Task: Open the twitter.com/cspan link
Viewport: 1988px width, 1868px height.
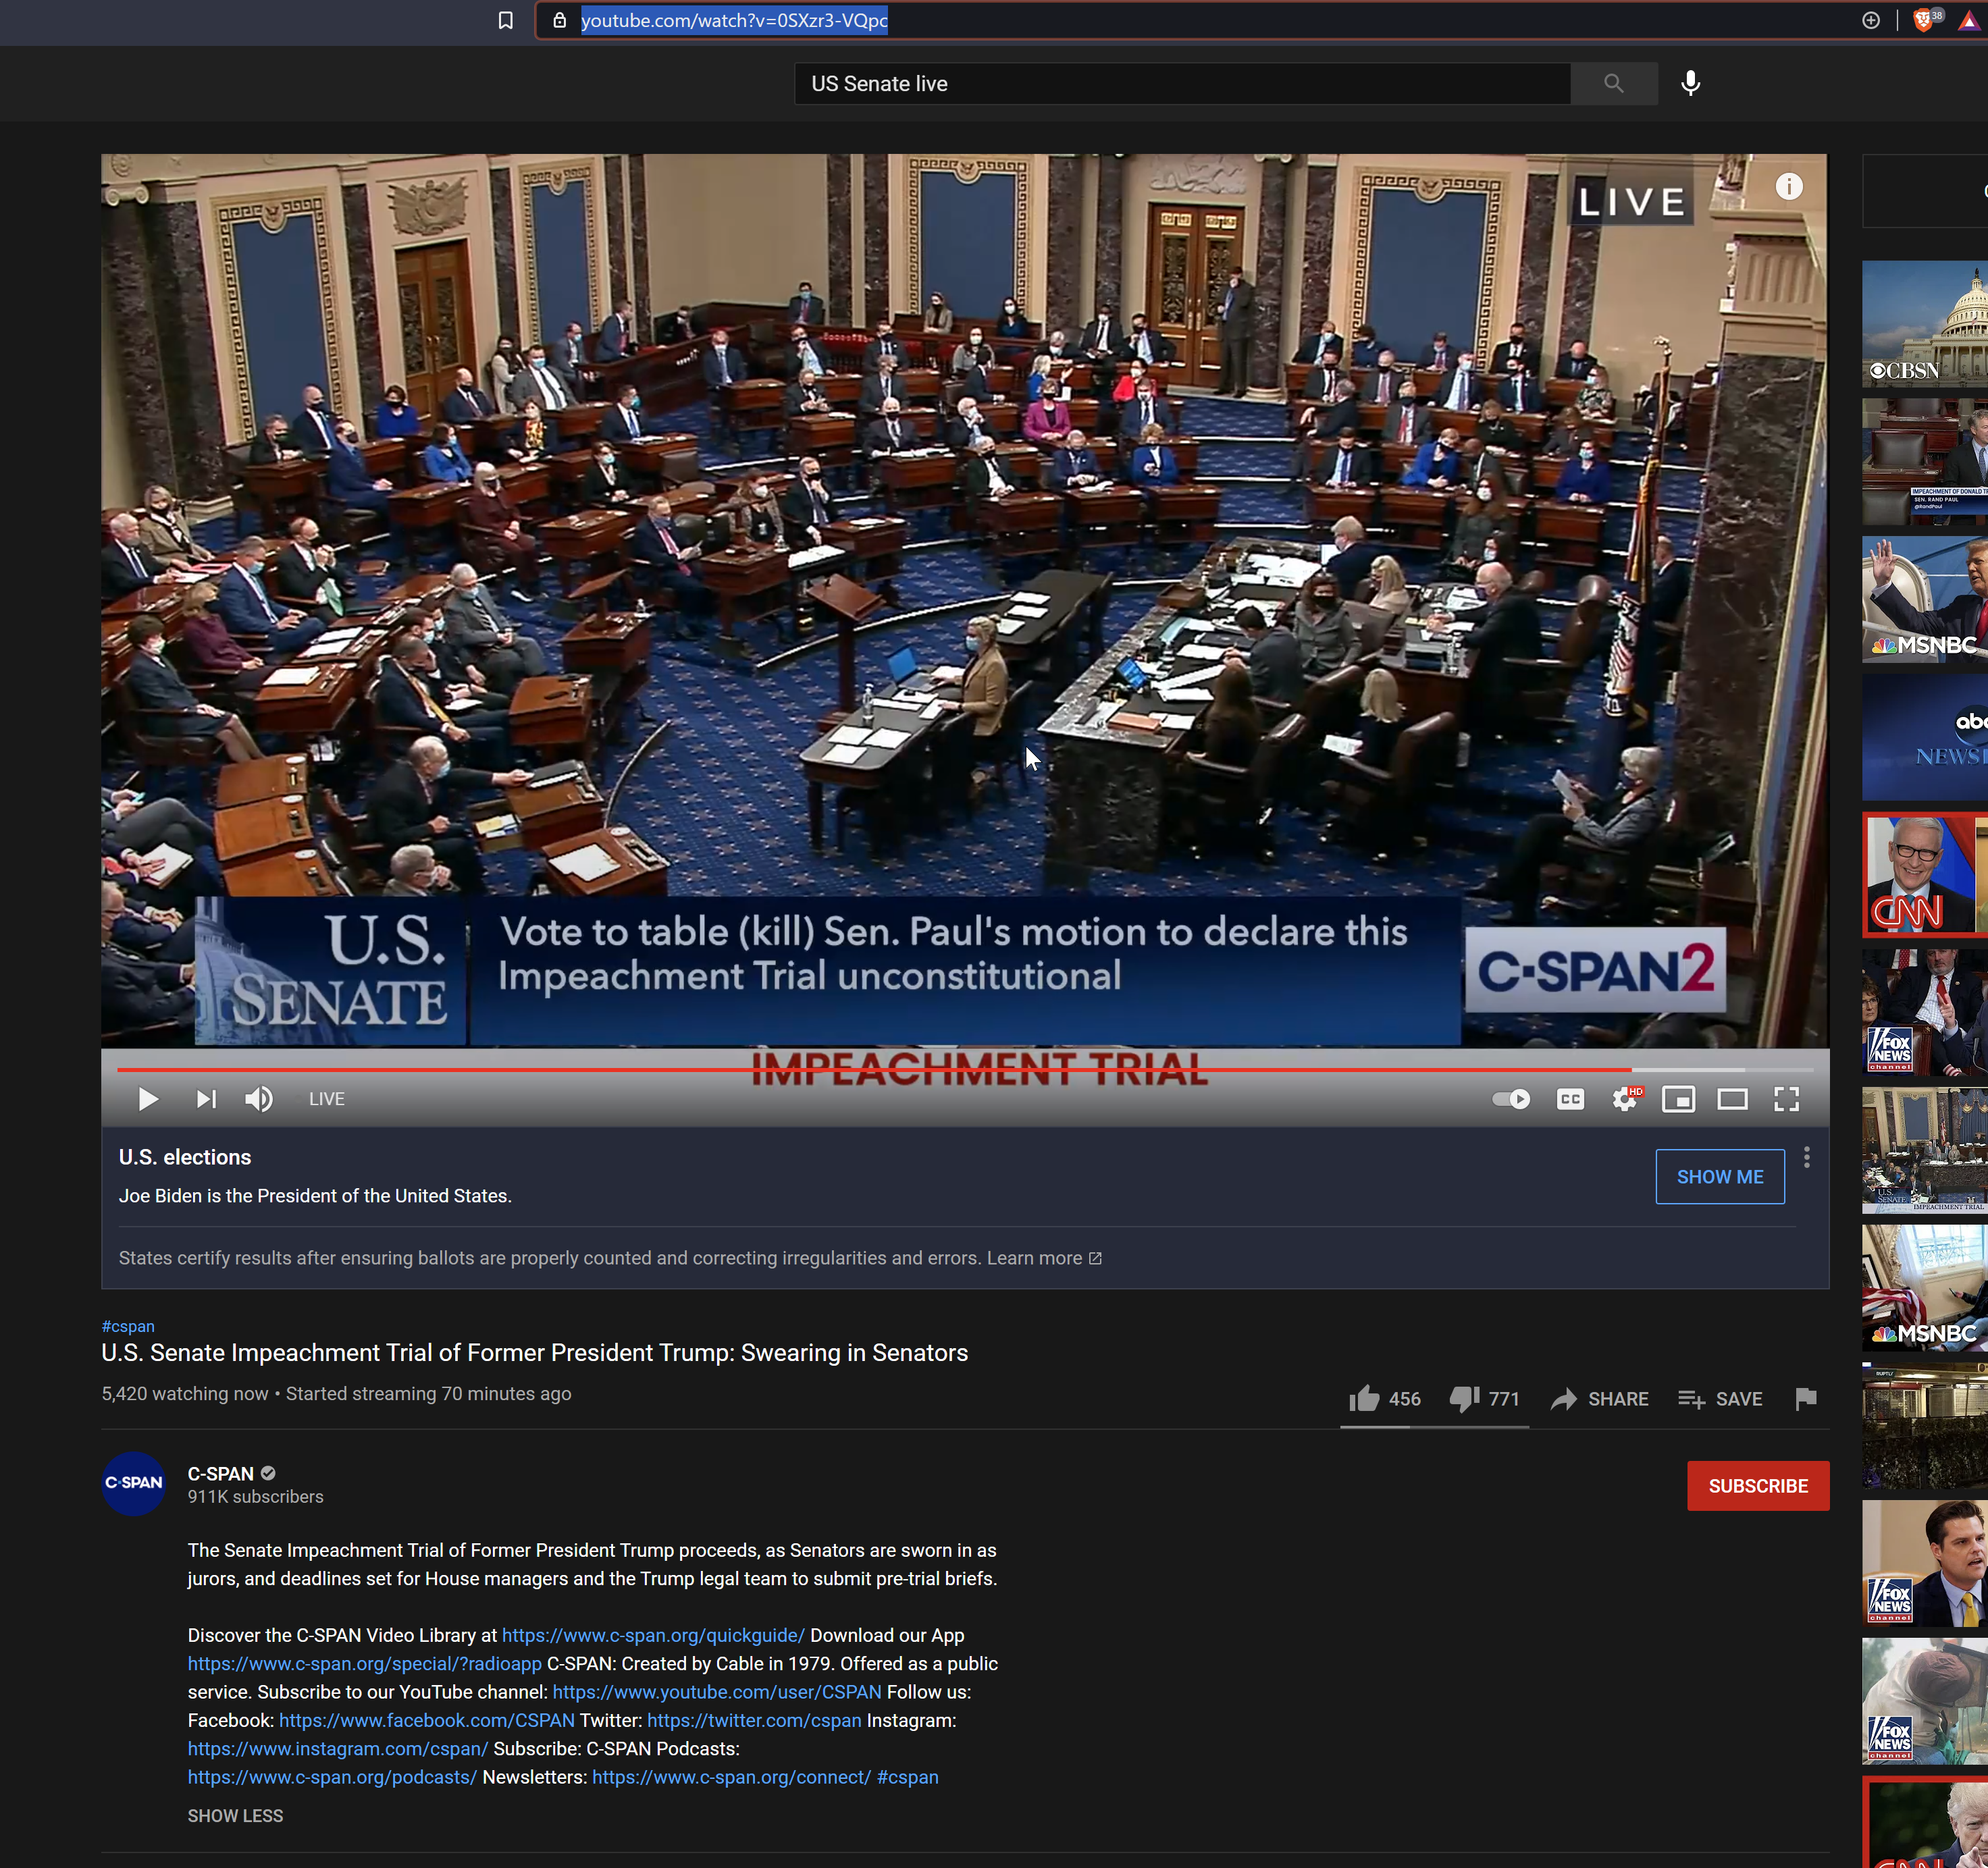Action: 754,1720
